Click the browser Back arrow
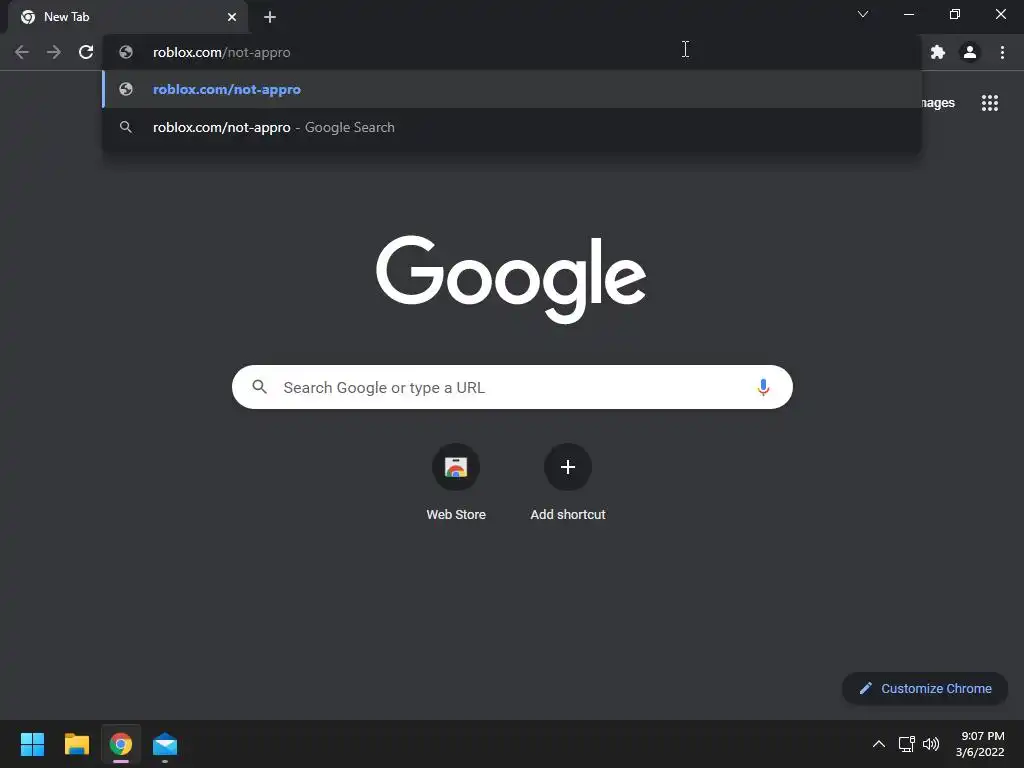The image size is (1024, 768). click(22, 52)
